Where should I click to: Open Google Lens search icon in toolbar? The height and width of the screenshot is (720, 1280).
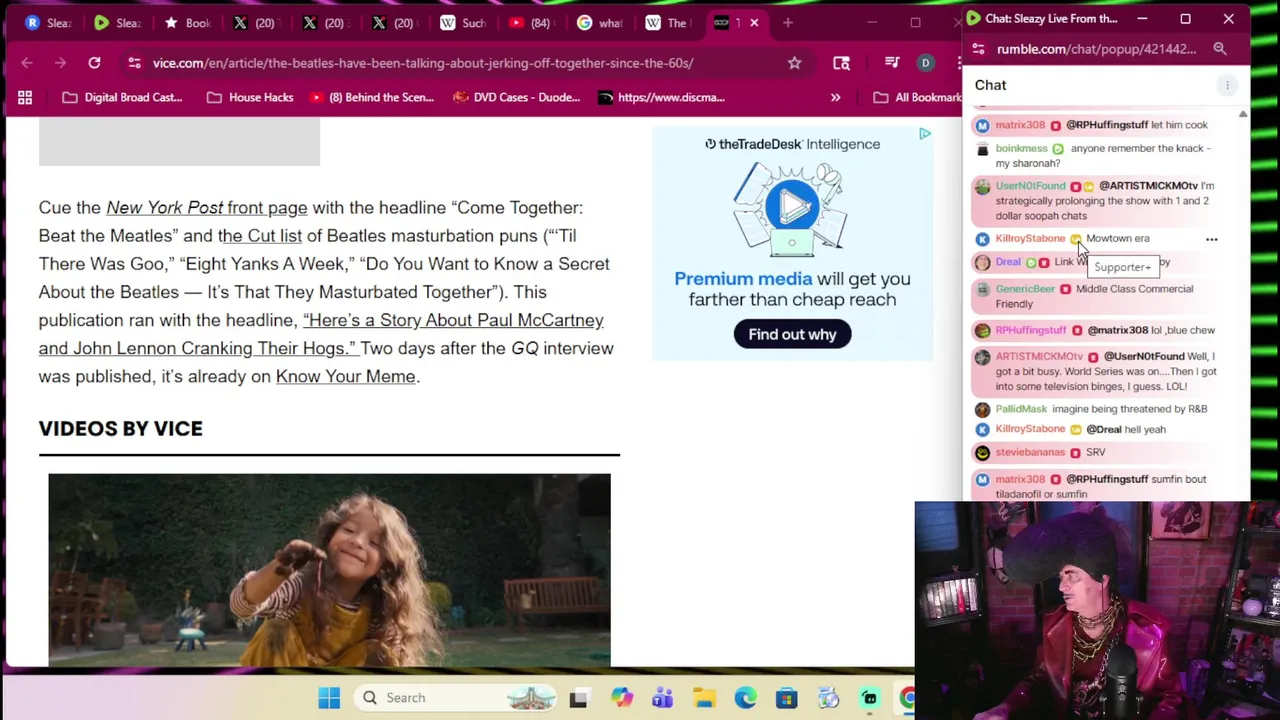841,63
